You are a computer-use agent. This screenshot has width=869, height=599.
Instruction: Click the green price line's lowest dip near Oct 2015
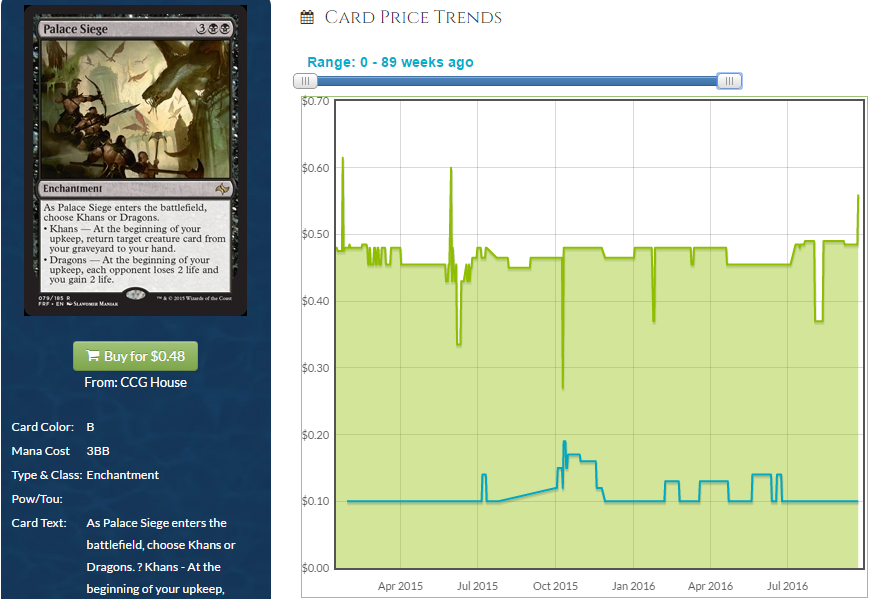[x=563, y=387]
